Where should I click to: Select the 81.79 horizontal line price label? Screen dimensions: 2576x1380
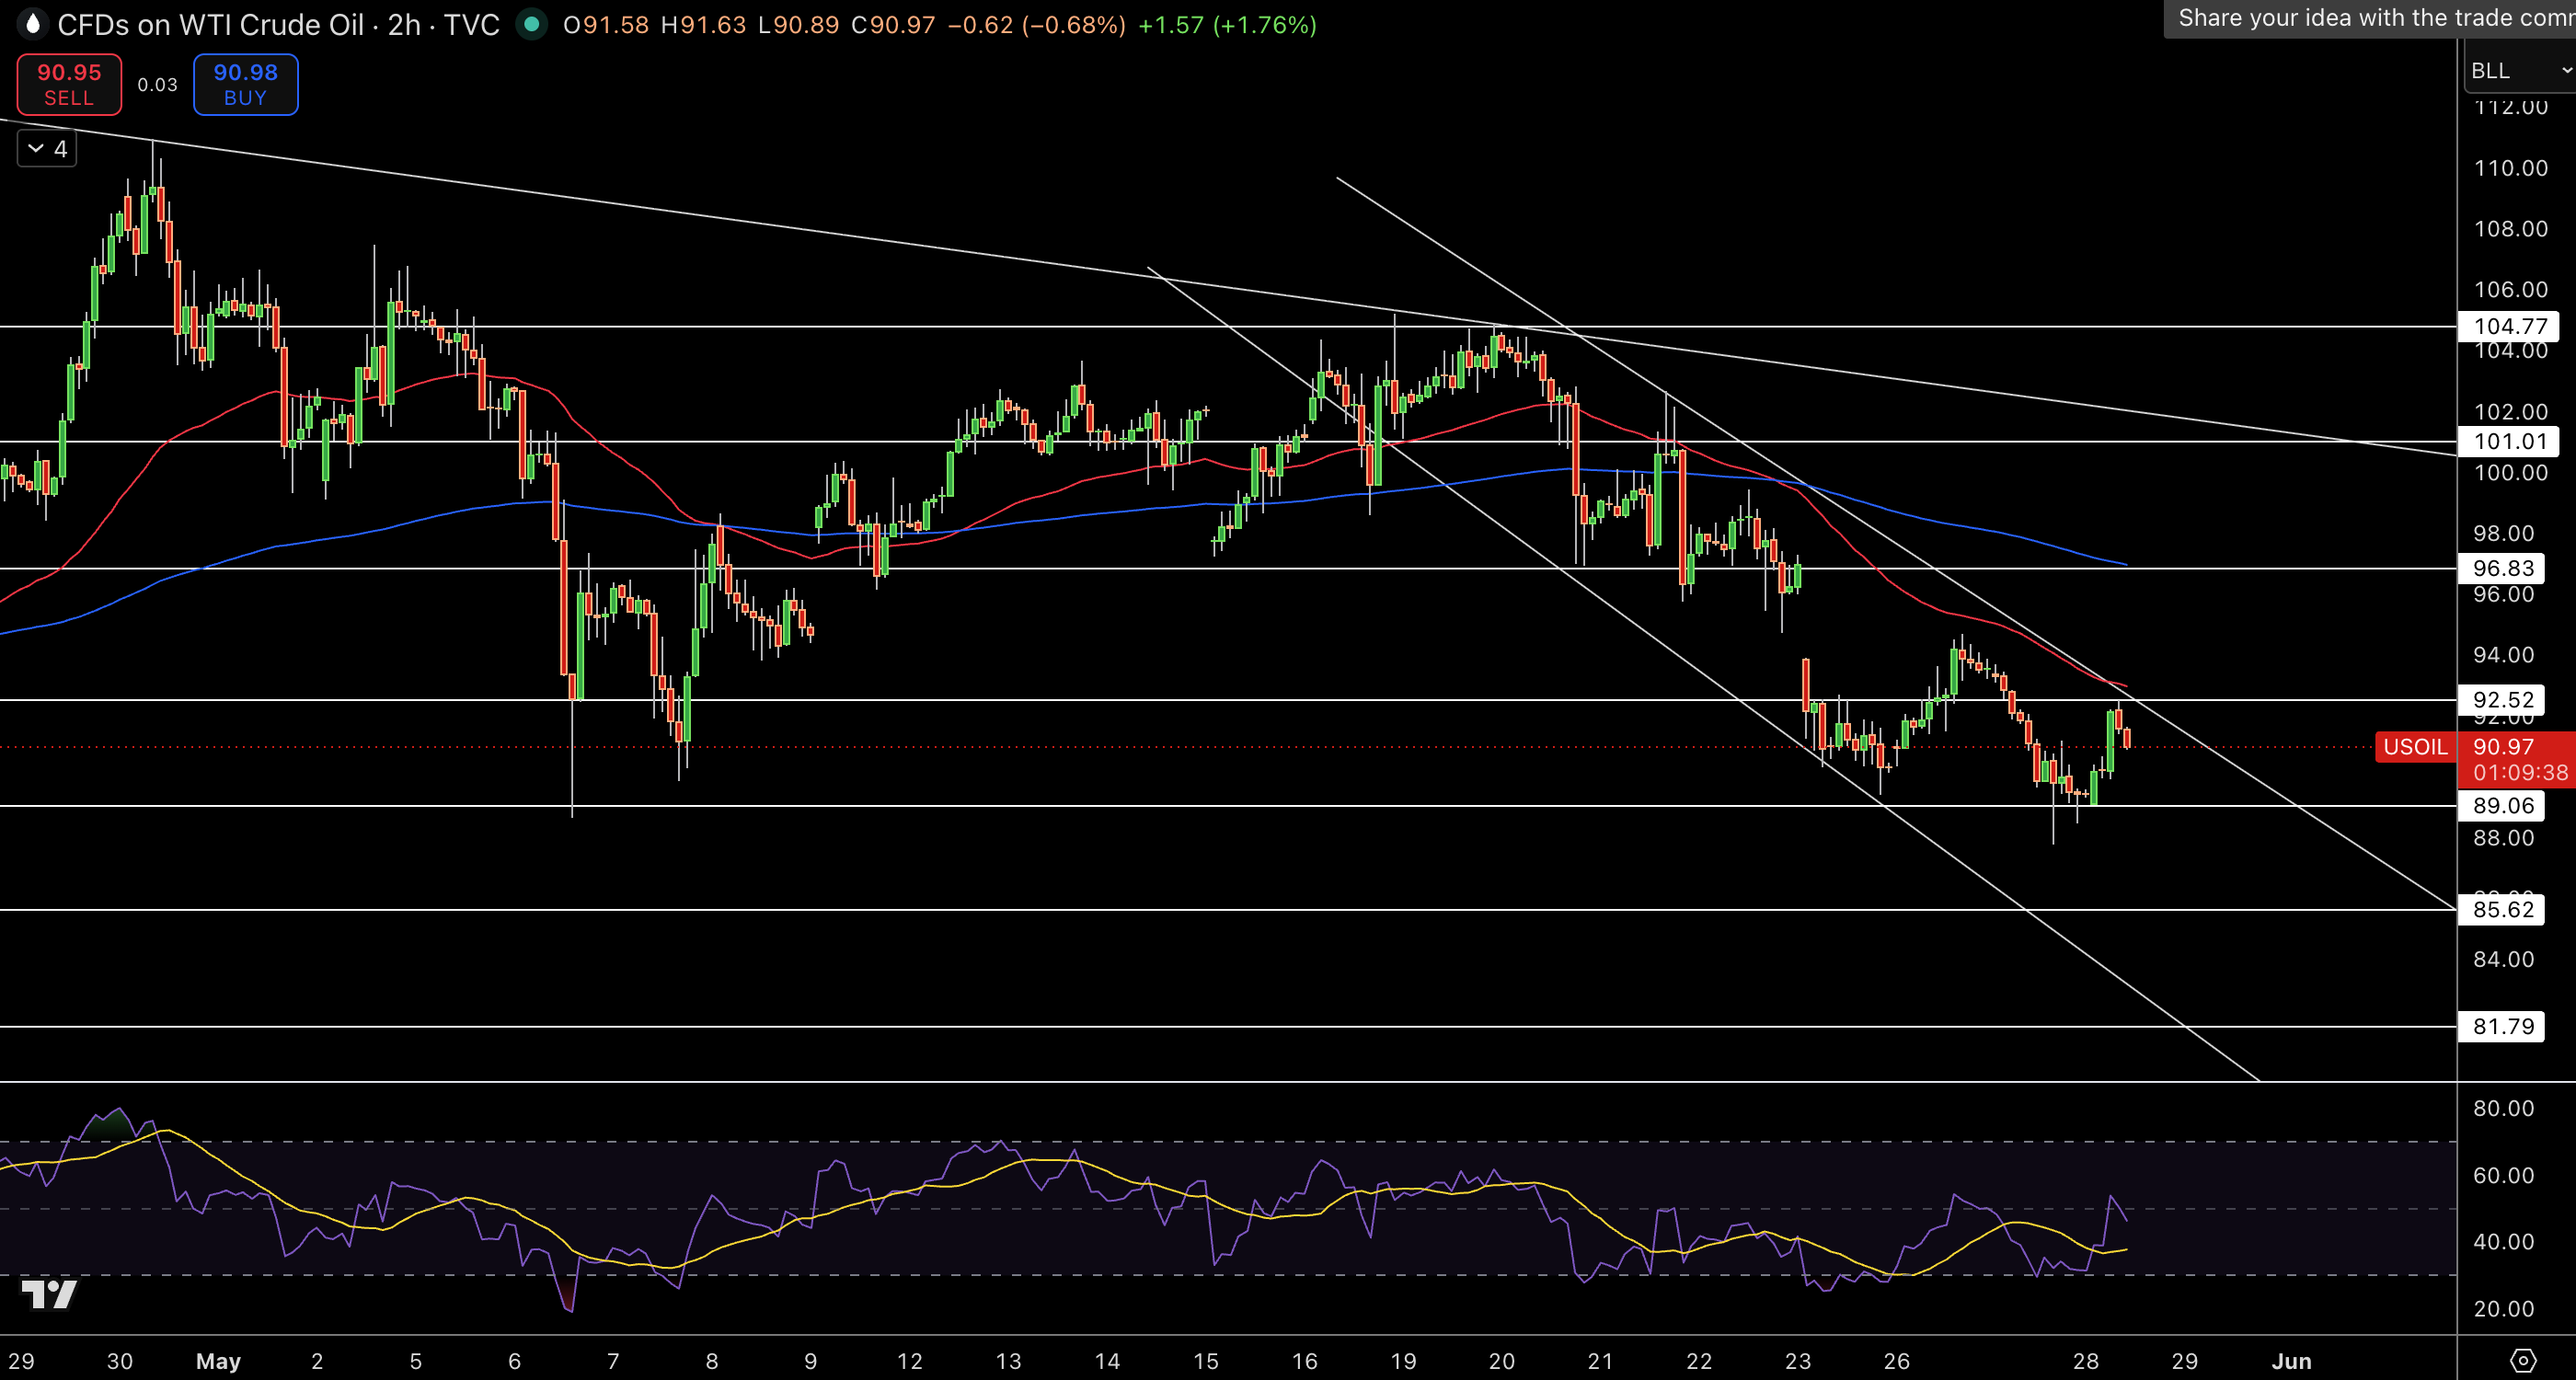coord(2502,1026)
